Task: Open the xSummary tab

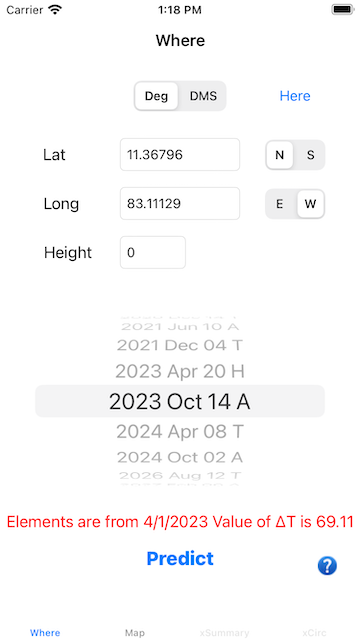Action: click(x=224, y=633)
